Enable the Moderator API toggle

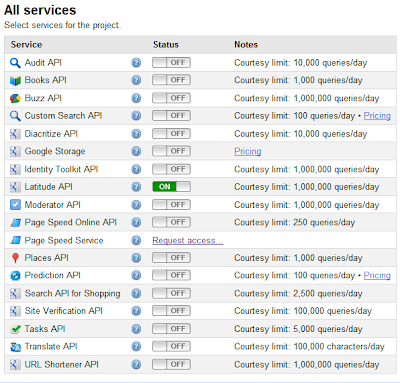pyautogui.click(x=171, y=205)
